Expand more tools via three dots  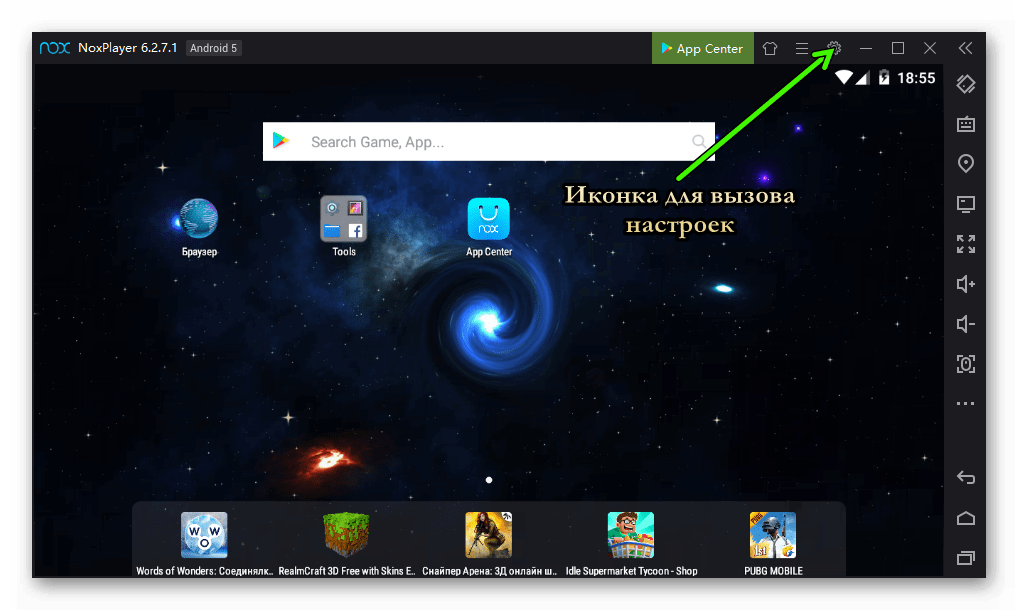[965, 404]
